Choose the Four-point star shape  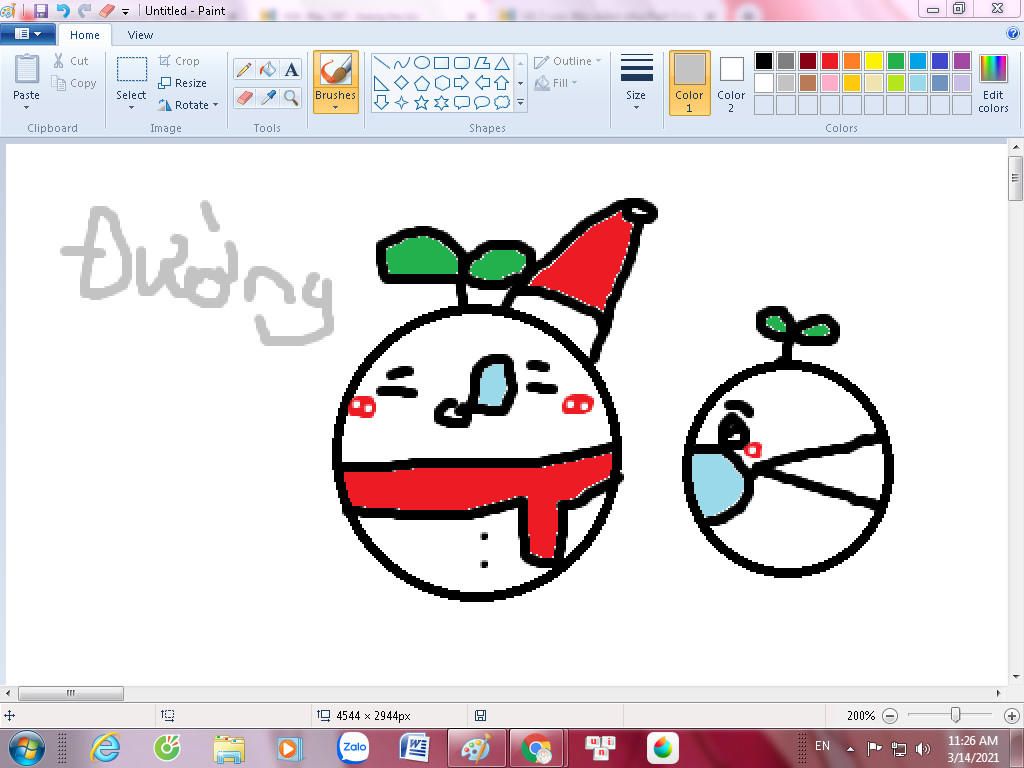click(402, 103)
